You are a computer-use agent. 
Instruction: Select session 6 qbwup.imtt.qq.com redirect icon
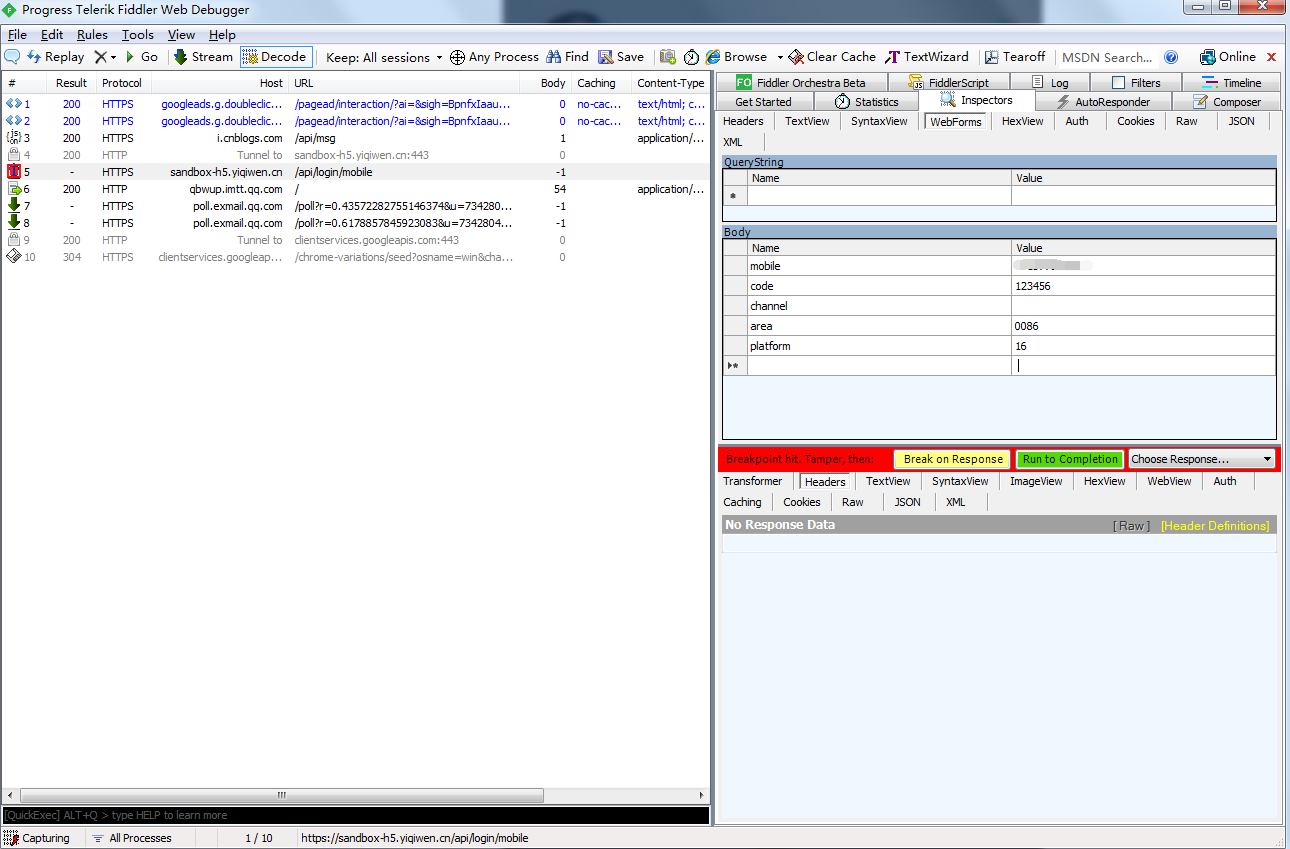[14, 189]
